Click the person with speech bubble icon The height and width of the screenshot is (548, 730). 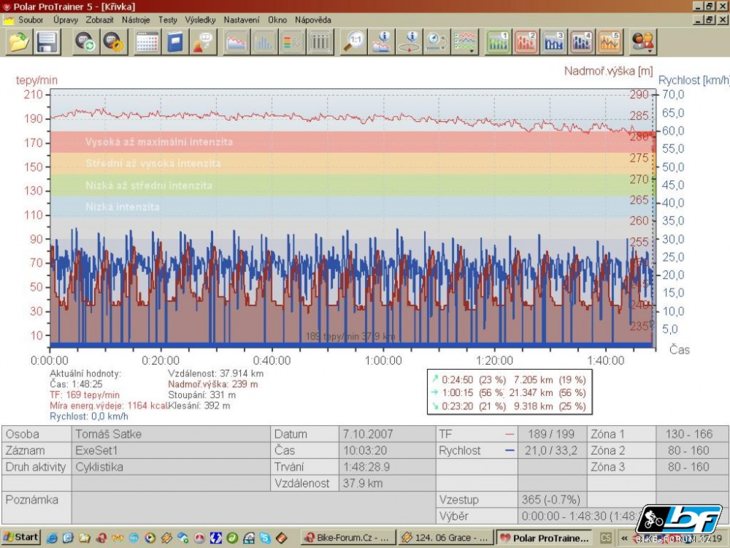tap(203, 41)
